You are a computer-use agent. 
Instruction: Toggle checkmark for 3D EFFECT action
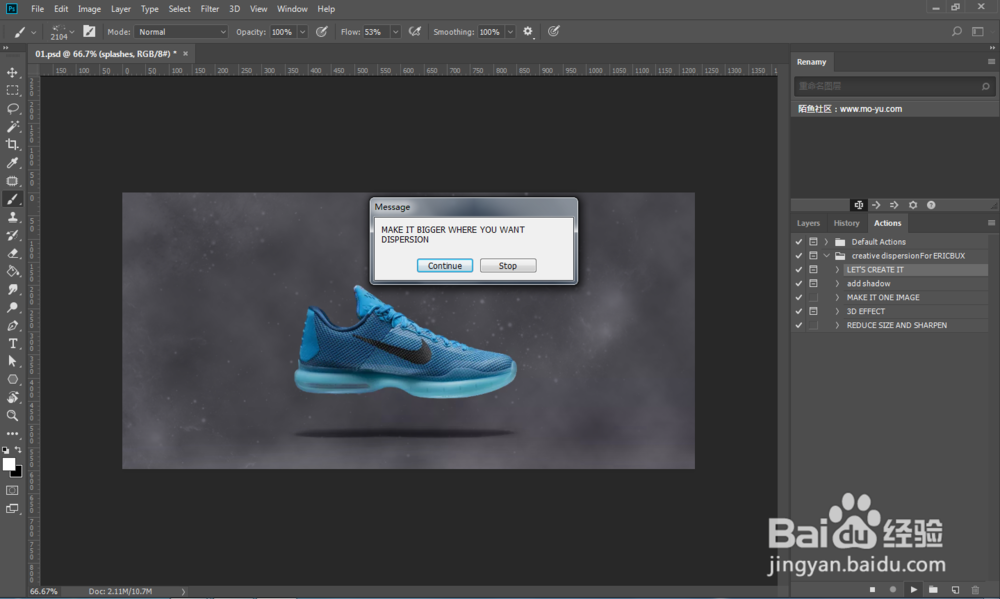pyautogui.click(x=798, y=311)
